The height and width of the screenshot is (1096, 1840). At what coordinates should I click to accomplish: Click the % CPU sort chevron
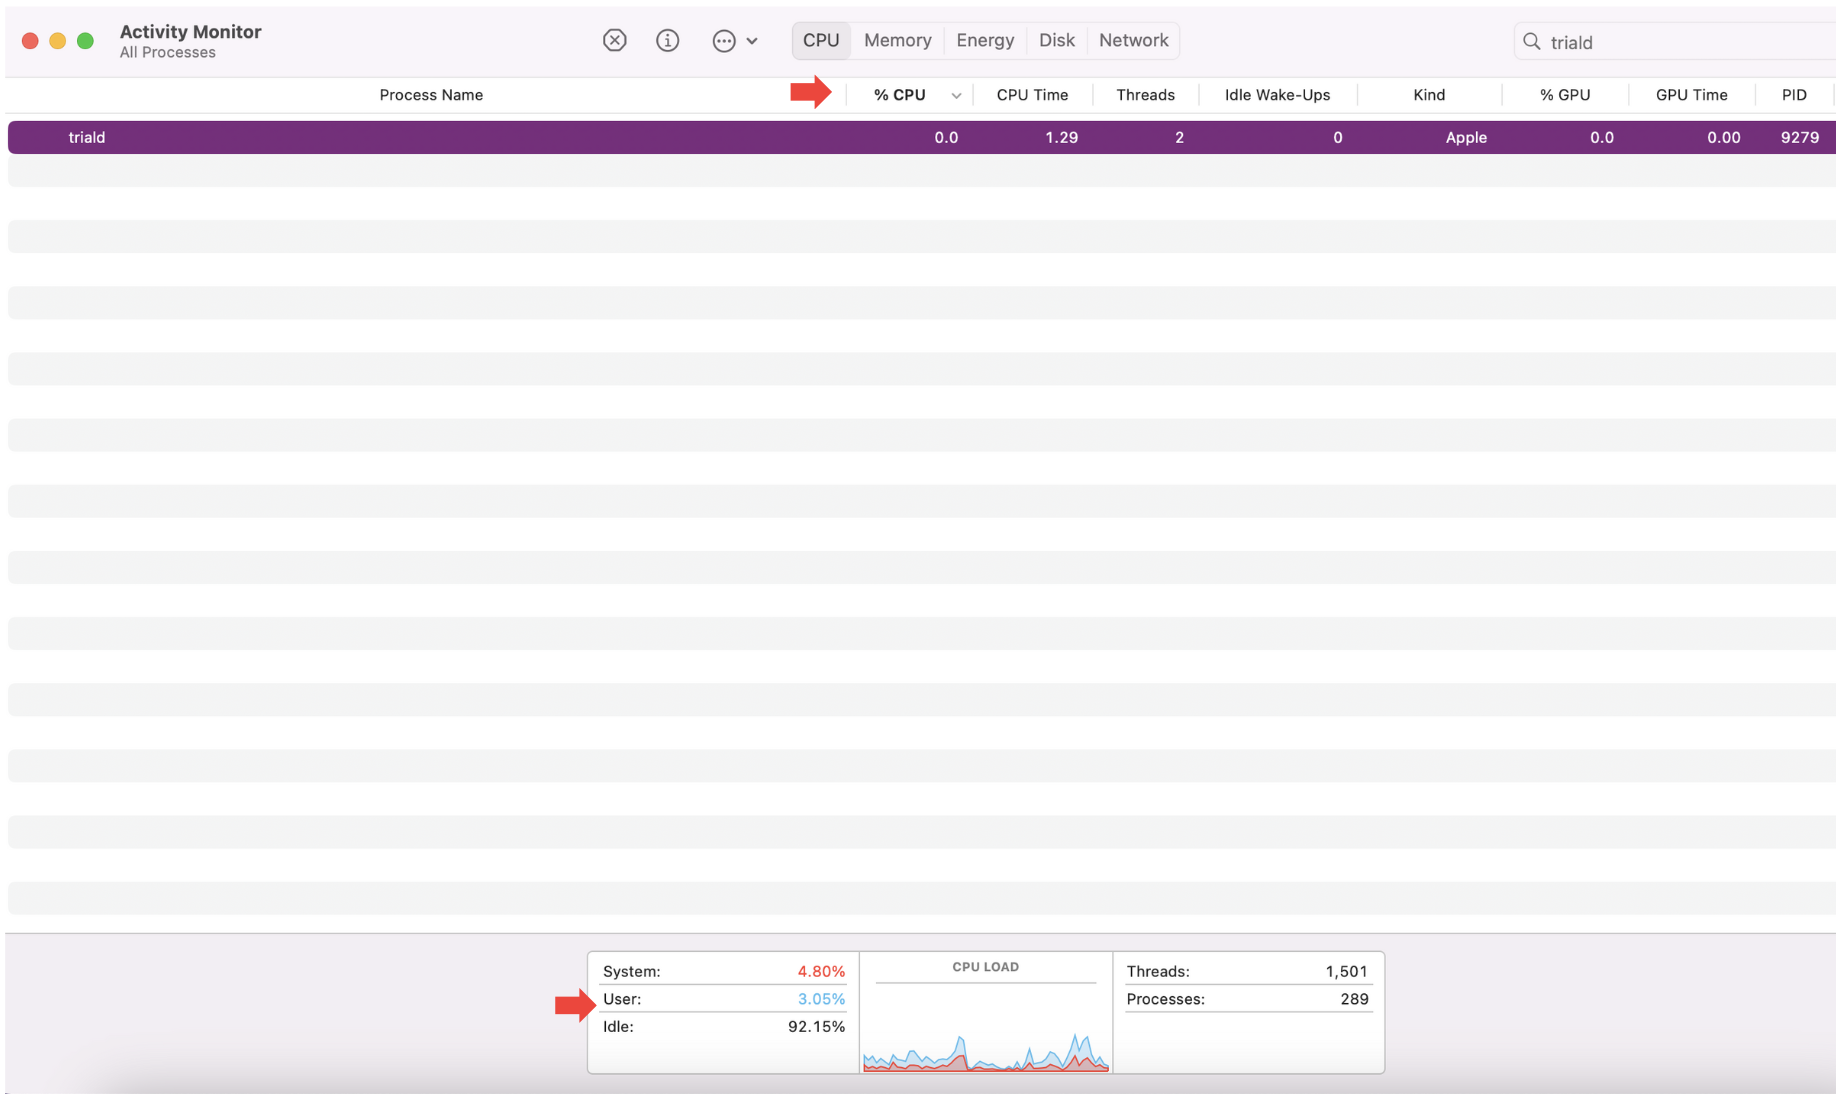955,95
